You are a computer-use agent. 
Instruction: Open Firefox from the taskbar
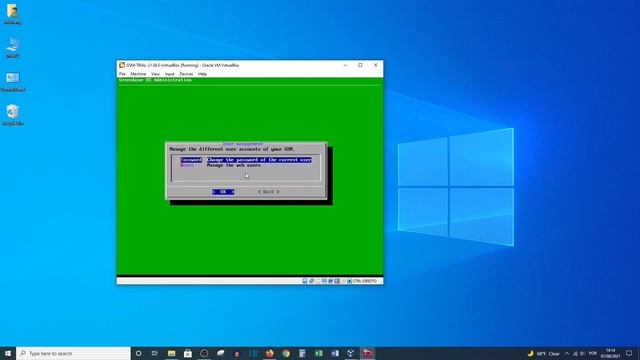269,353
